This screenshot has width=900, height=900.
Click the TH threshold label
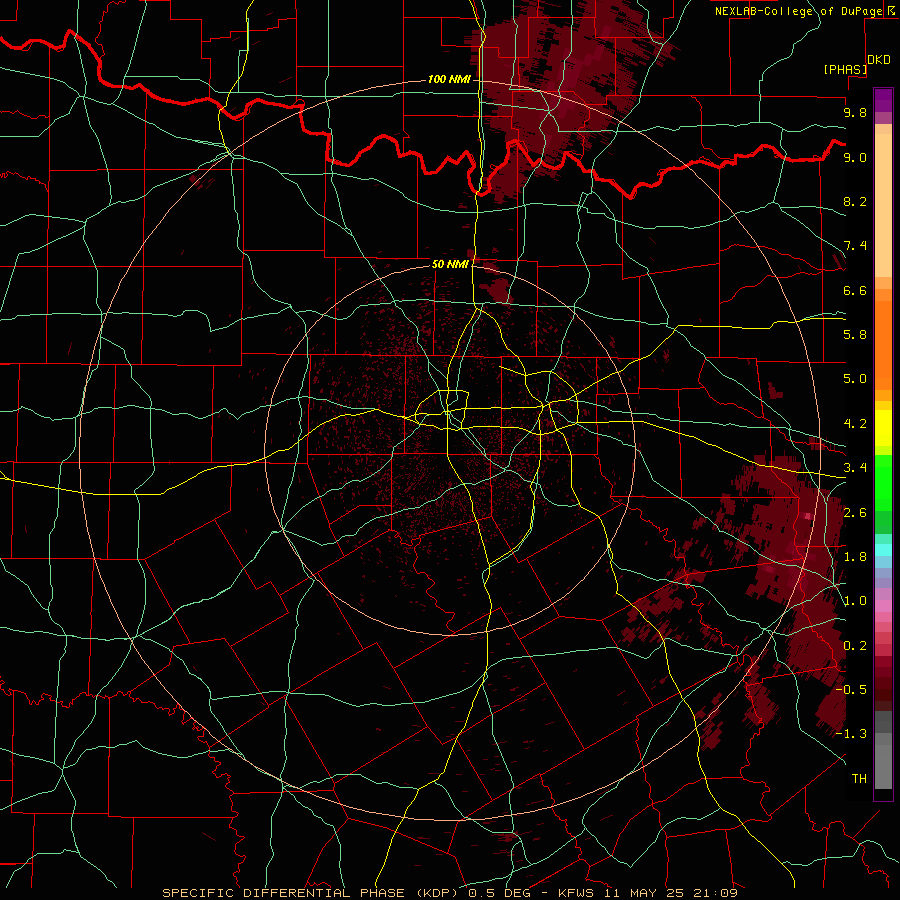859,779
